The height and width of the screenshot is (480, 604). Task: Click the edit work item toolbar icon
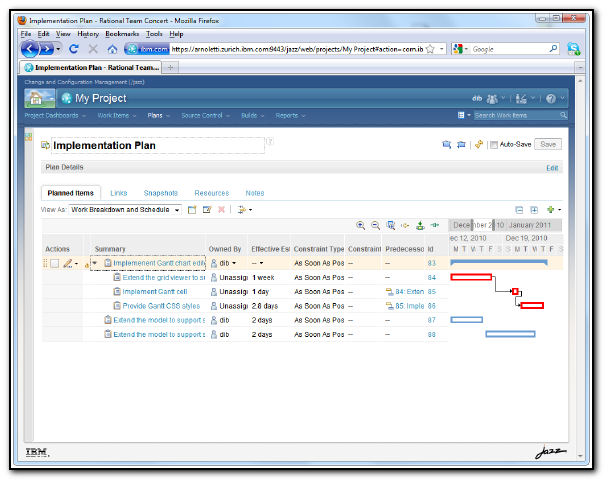coord(207,210)
